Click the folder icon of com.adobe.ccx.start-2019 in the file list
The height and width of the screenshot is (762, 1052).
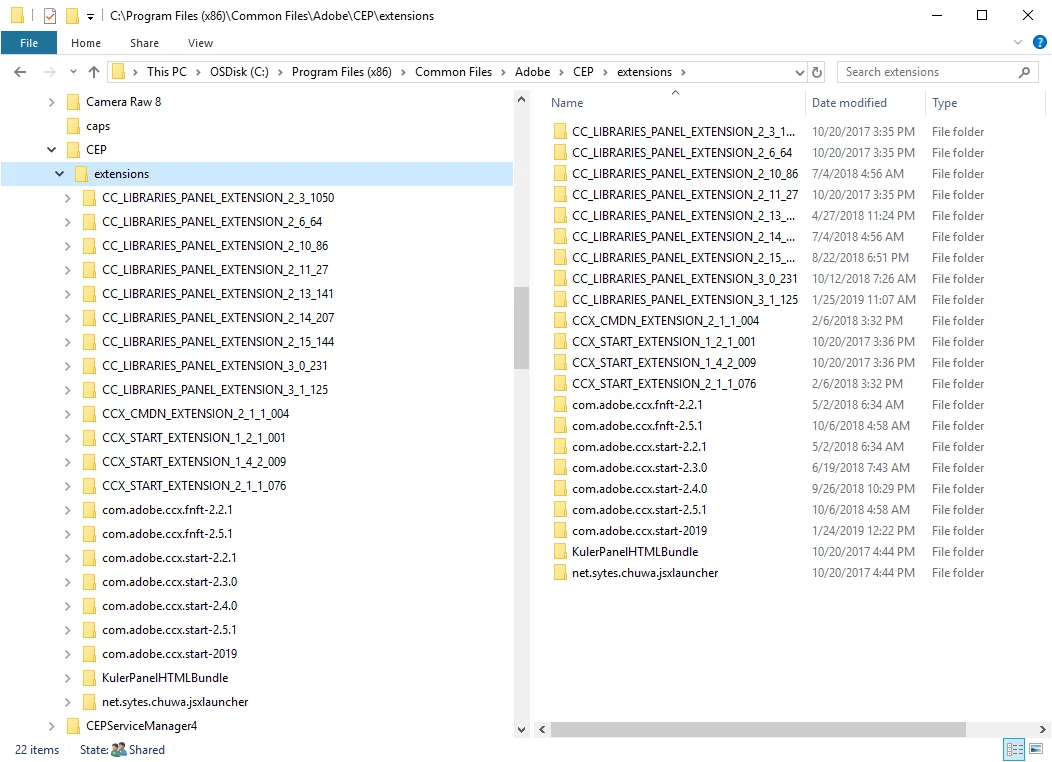pos(560,531)
